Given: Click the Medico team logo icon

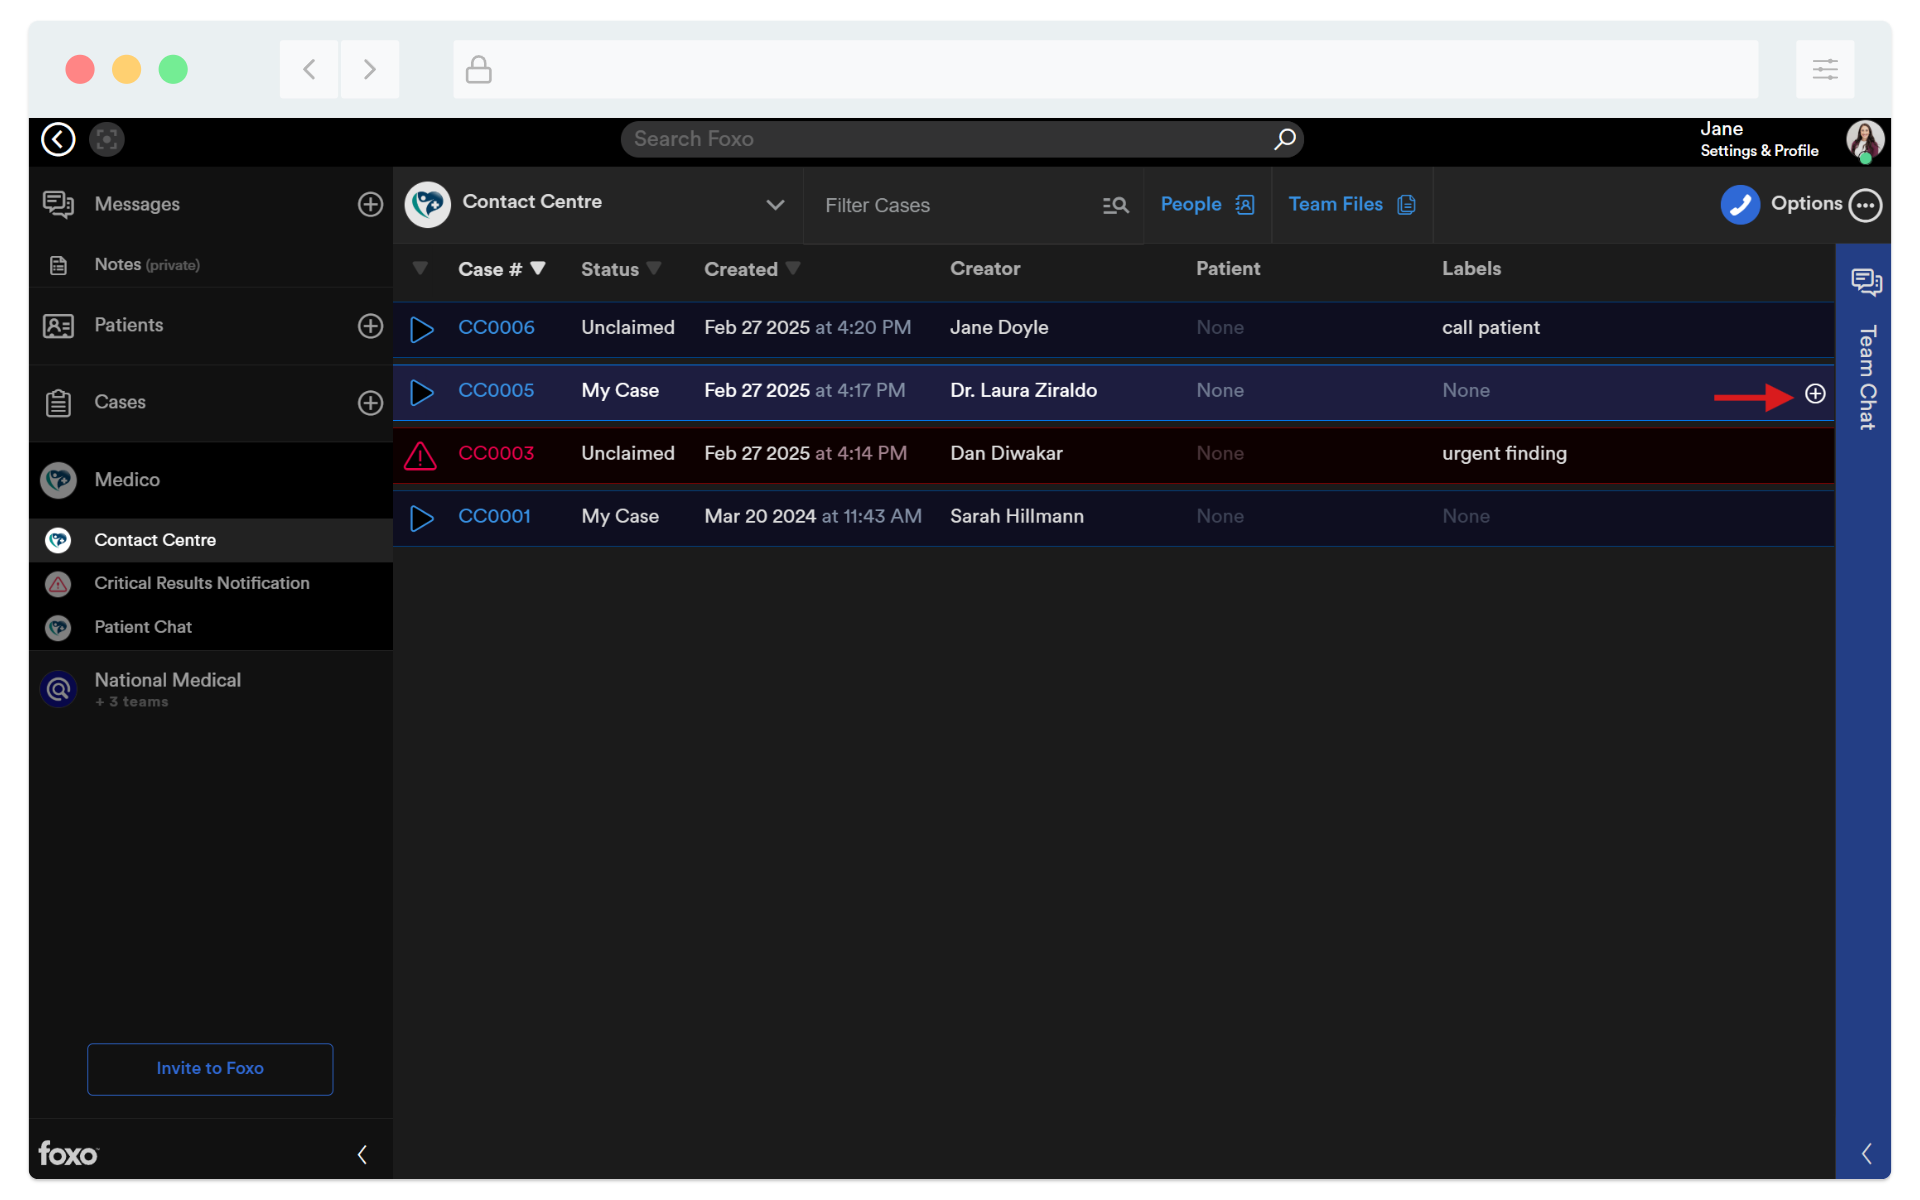Looking at the screenshot, I should click(58, 480).
